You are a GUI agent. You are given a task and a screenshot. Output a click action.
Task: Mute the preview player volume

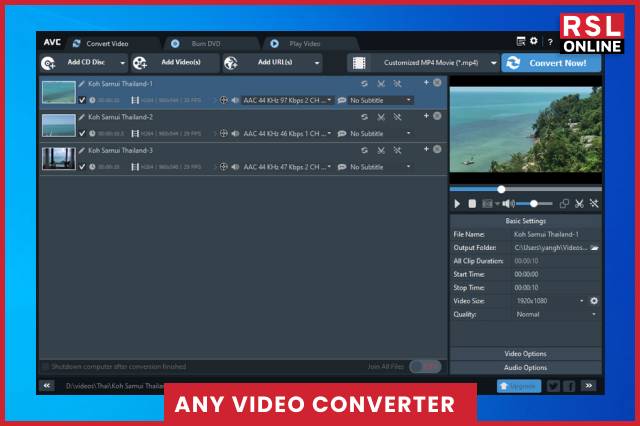[508, 204]
